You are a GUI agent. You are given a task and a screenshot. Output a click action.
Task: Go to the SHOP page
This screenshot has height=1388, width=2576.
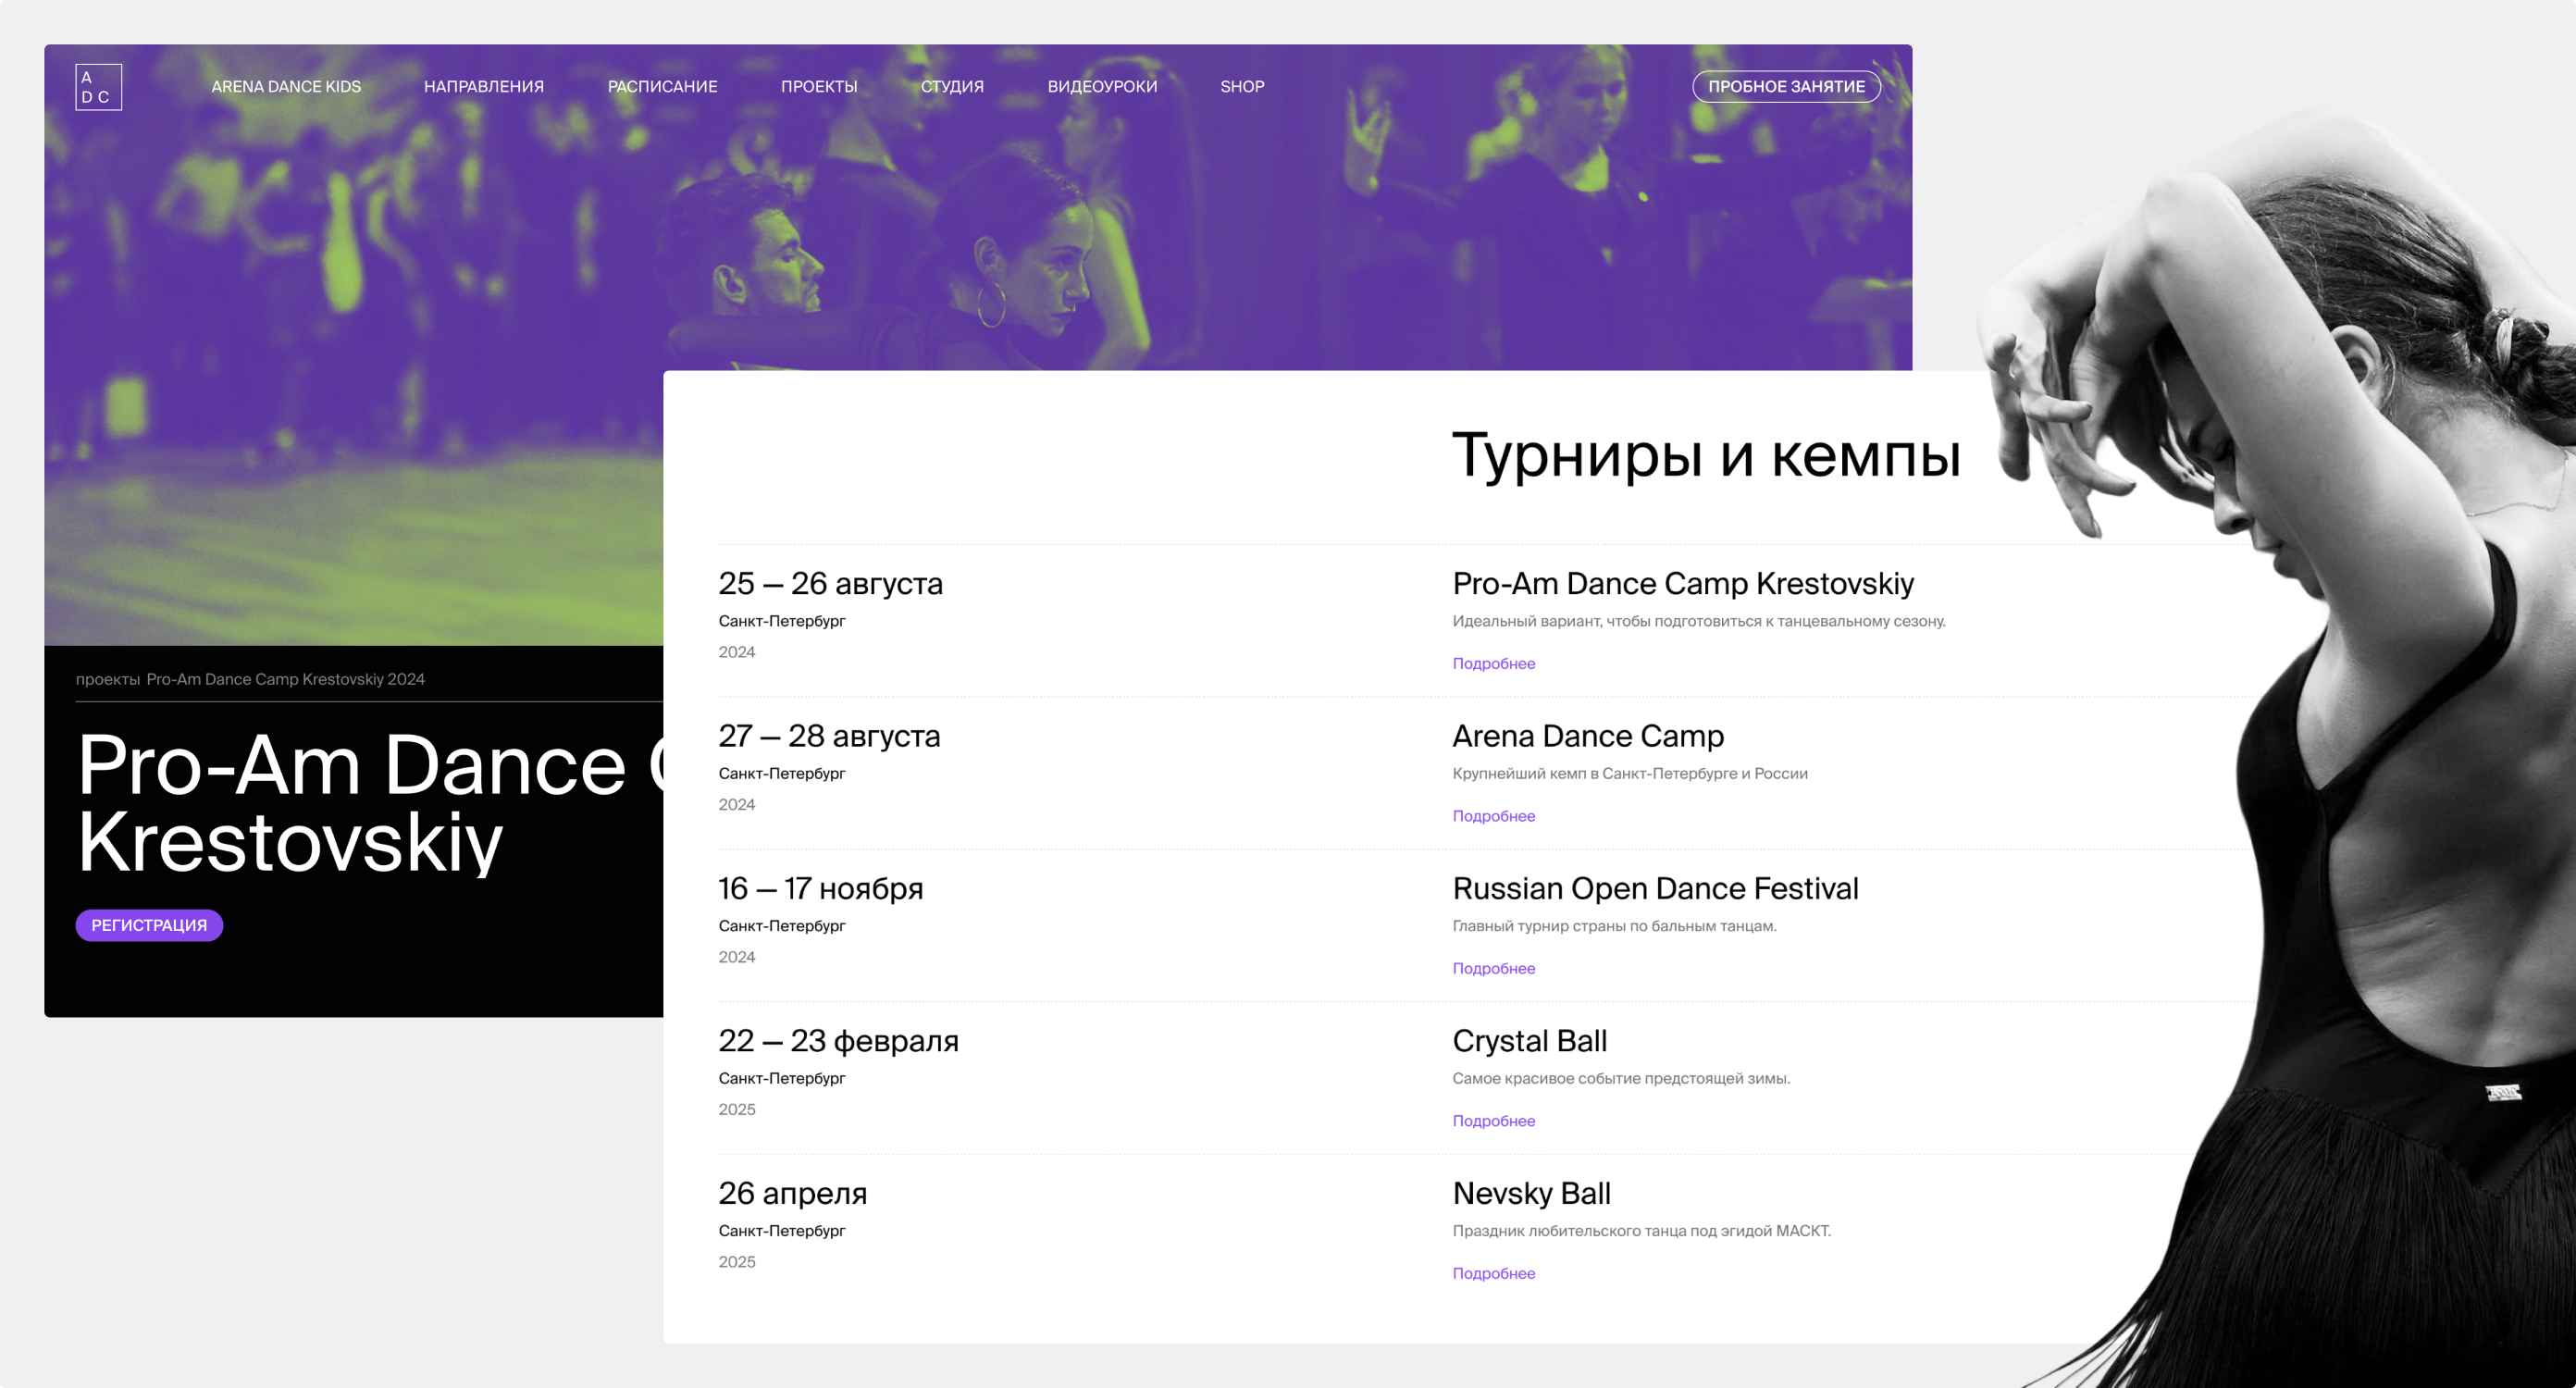(1242, 87)
